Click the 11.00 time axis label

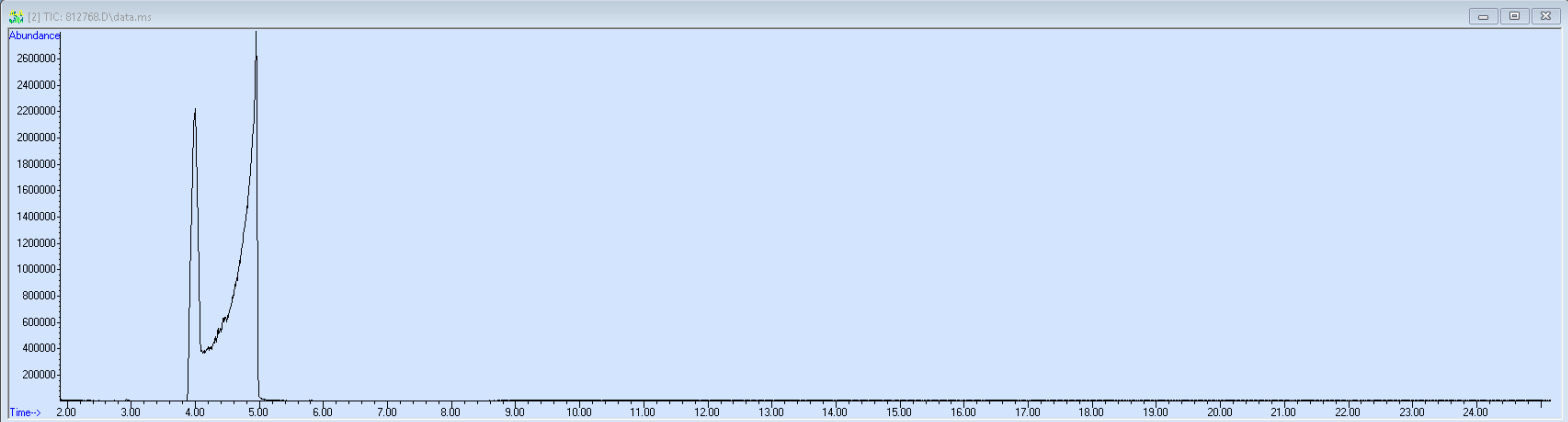[x=643, y=412]
